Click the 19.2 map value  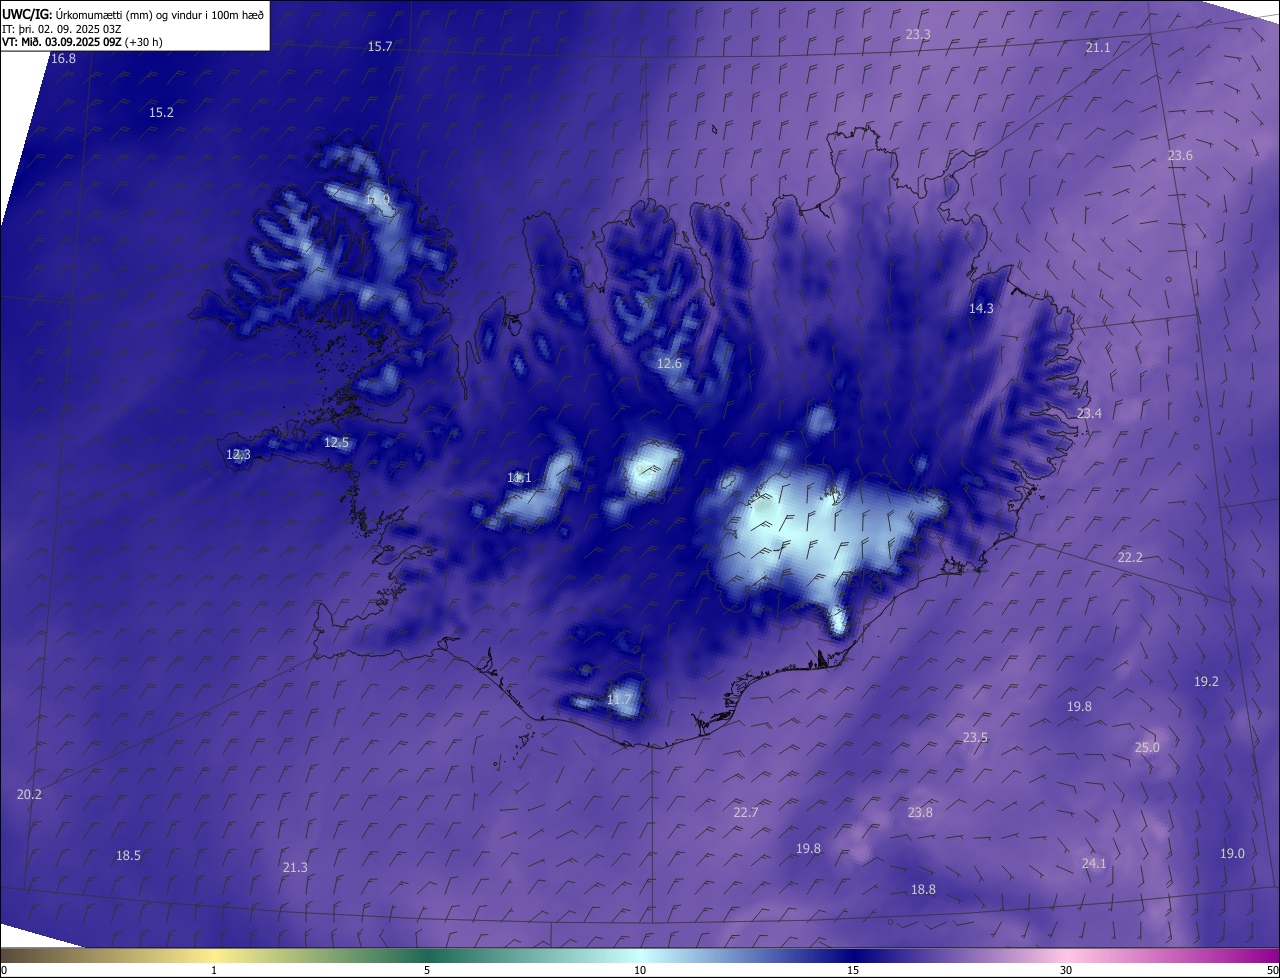tap(1206, 682)
